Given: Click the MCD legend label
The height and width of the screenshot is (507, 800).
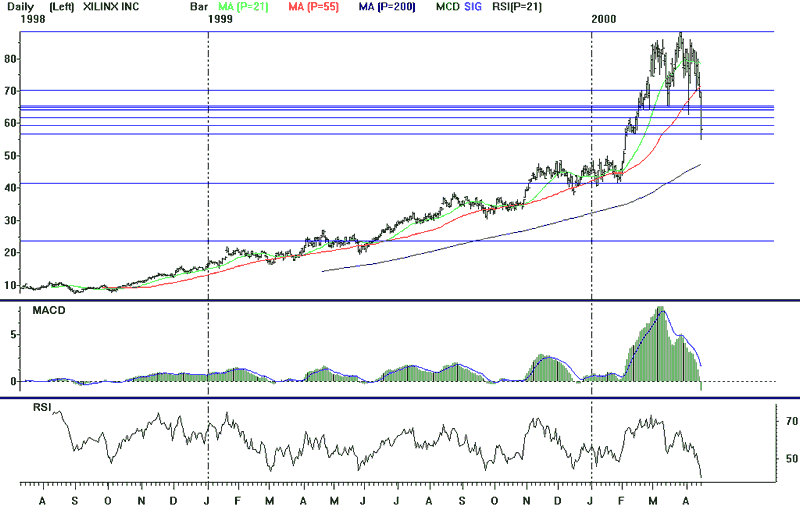Looking at the screenshot, I should (x=447, y=7).
